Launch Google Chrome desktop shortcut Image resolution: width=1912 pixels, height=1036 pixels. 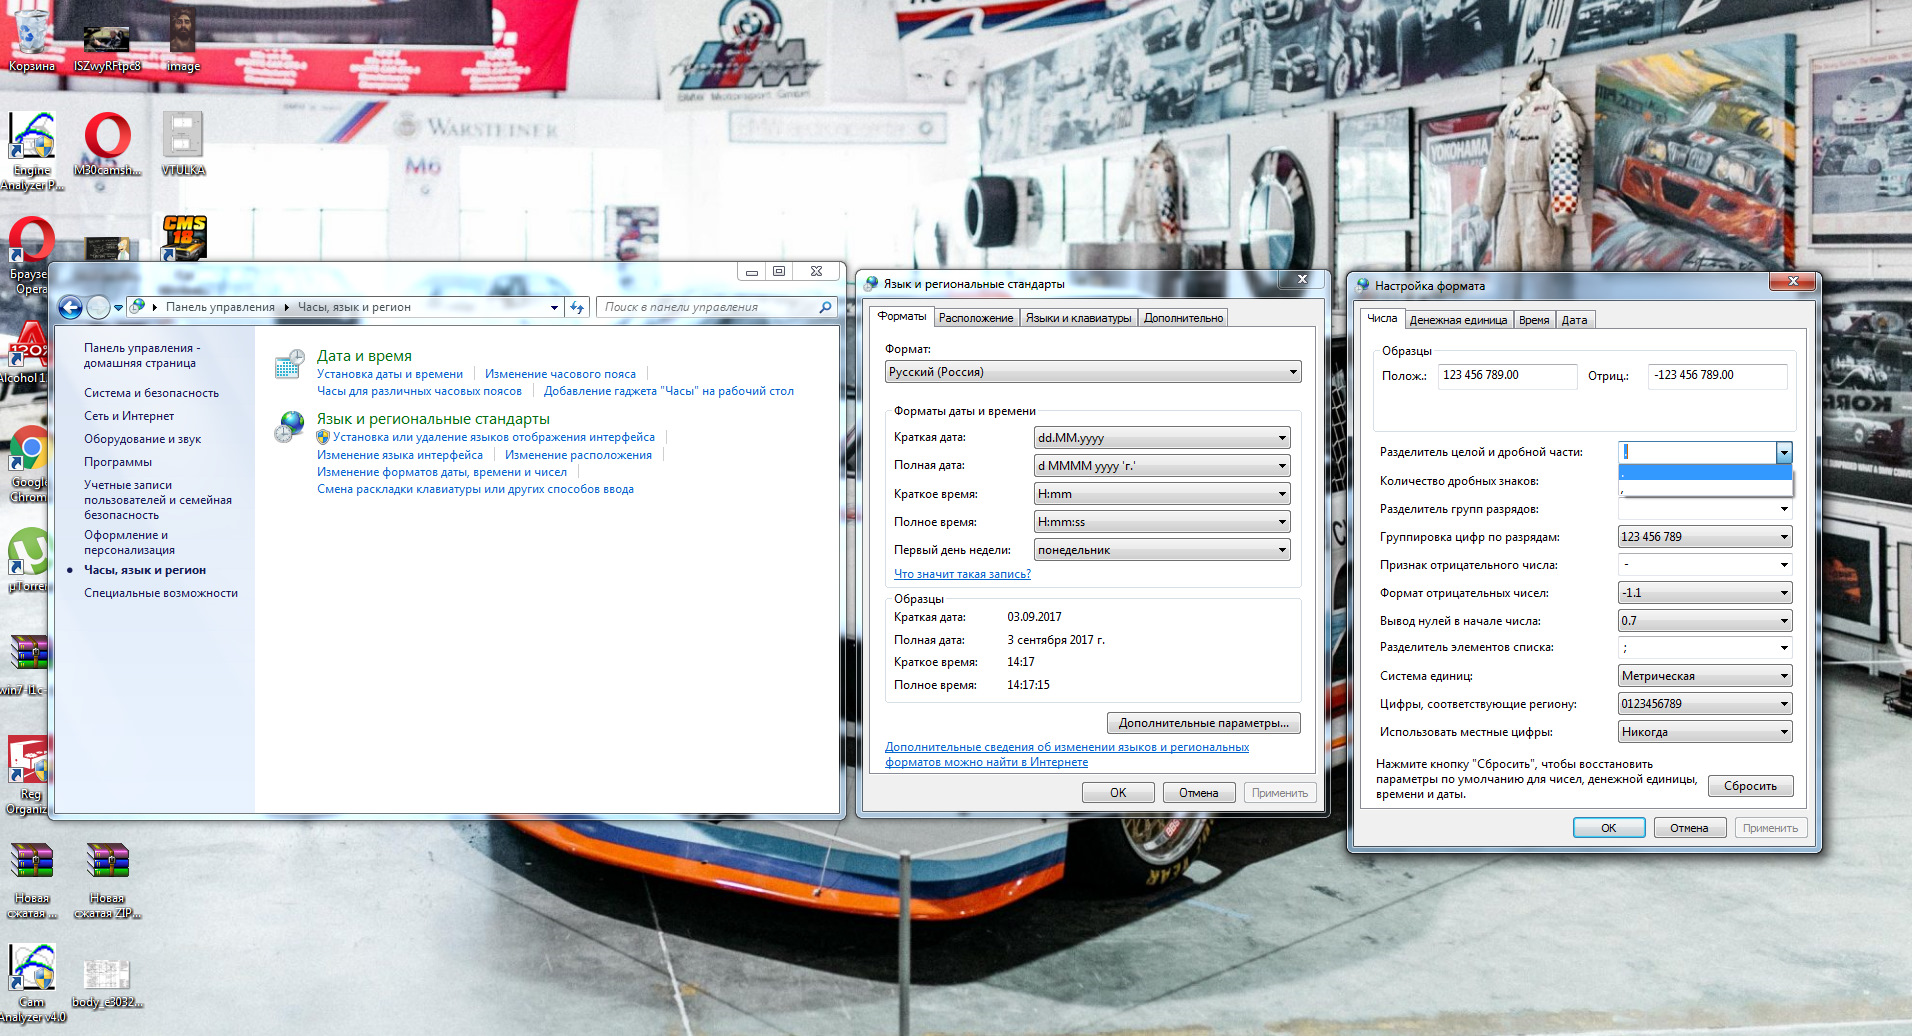coord(28,463)
